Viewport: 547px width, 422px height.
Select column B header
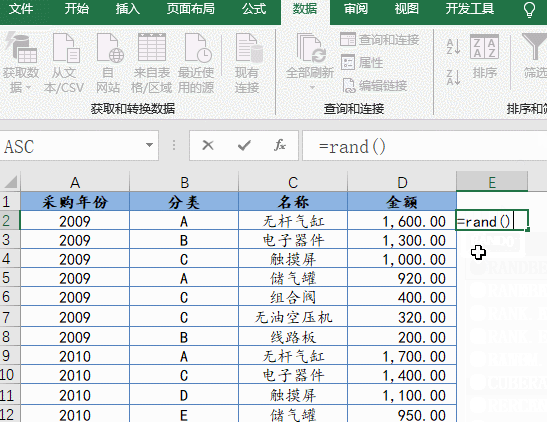184,182
